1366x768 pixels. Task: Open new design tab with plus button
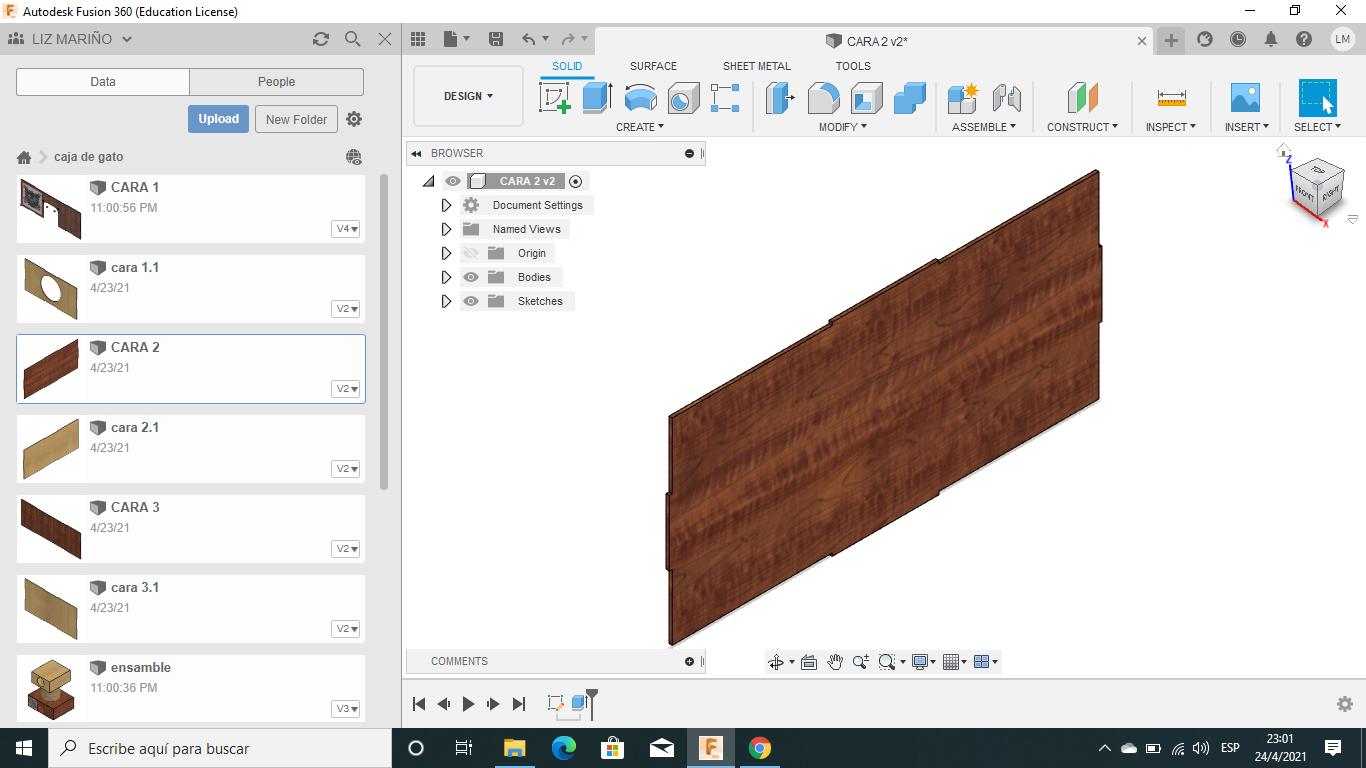point(1171,40)
